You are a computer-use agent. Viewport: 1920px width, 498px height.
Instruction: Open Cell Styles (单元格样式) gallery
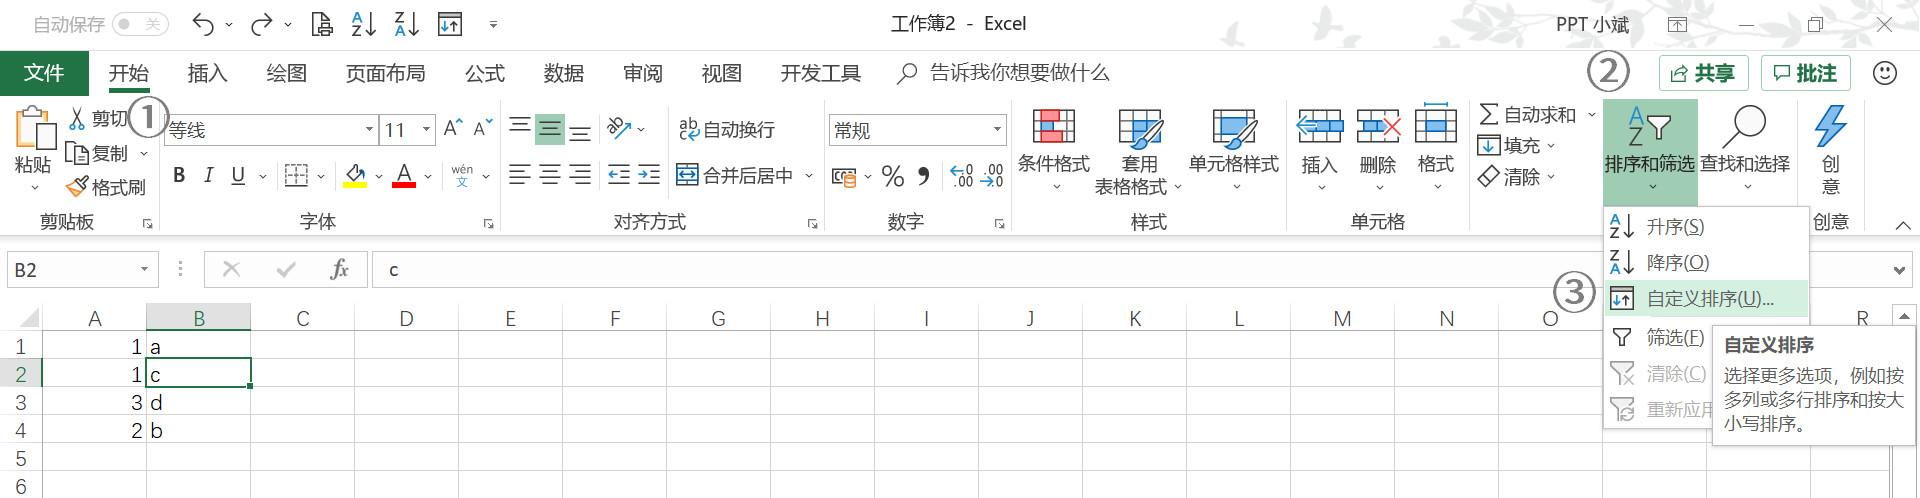[1234, 150]
